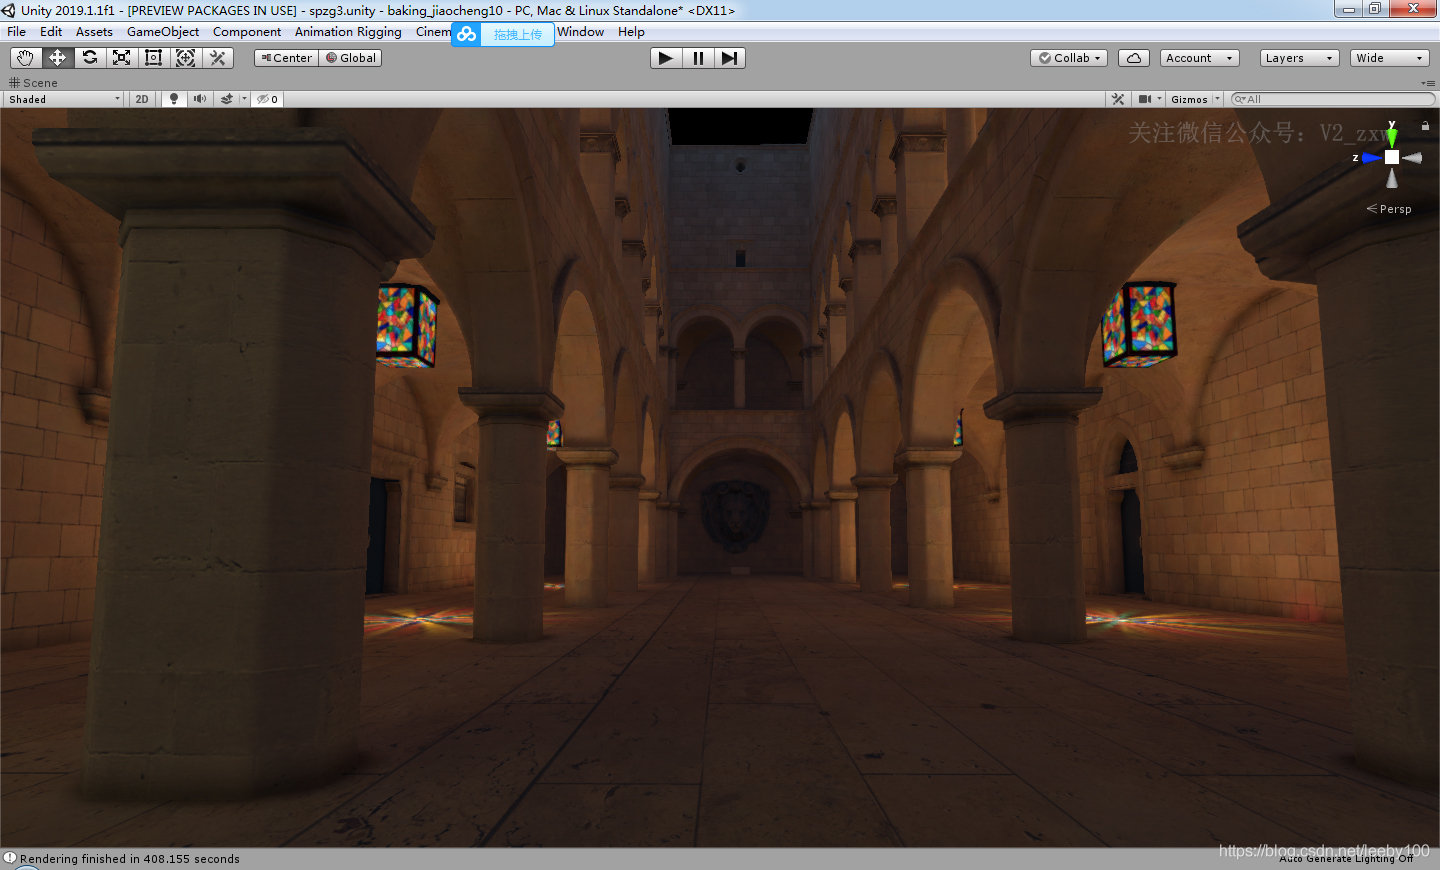The height and width of the screenshot is (870, 1440).
Task: Toggle the Gizmos button
Action: click(1189, 99)
